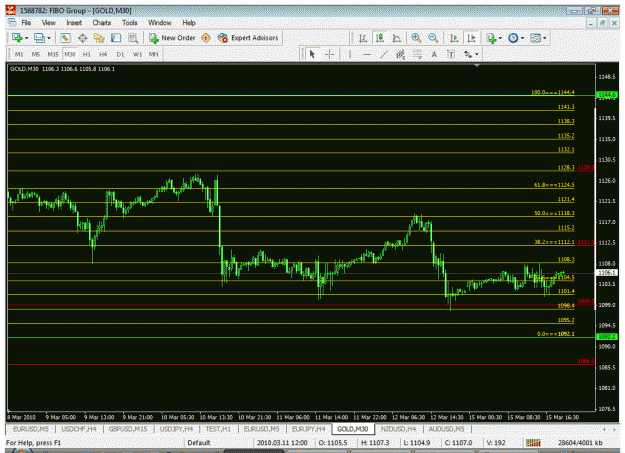The image size is (625, 453).
Task: Open the Indicators dropdown arrow
Action: pyautogui.click(x=500, y=38)
